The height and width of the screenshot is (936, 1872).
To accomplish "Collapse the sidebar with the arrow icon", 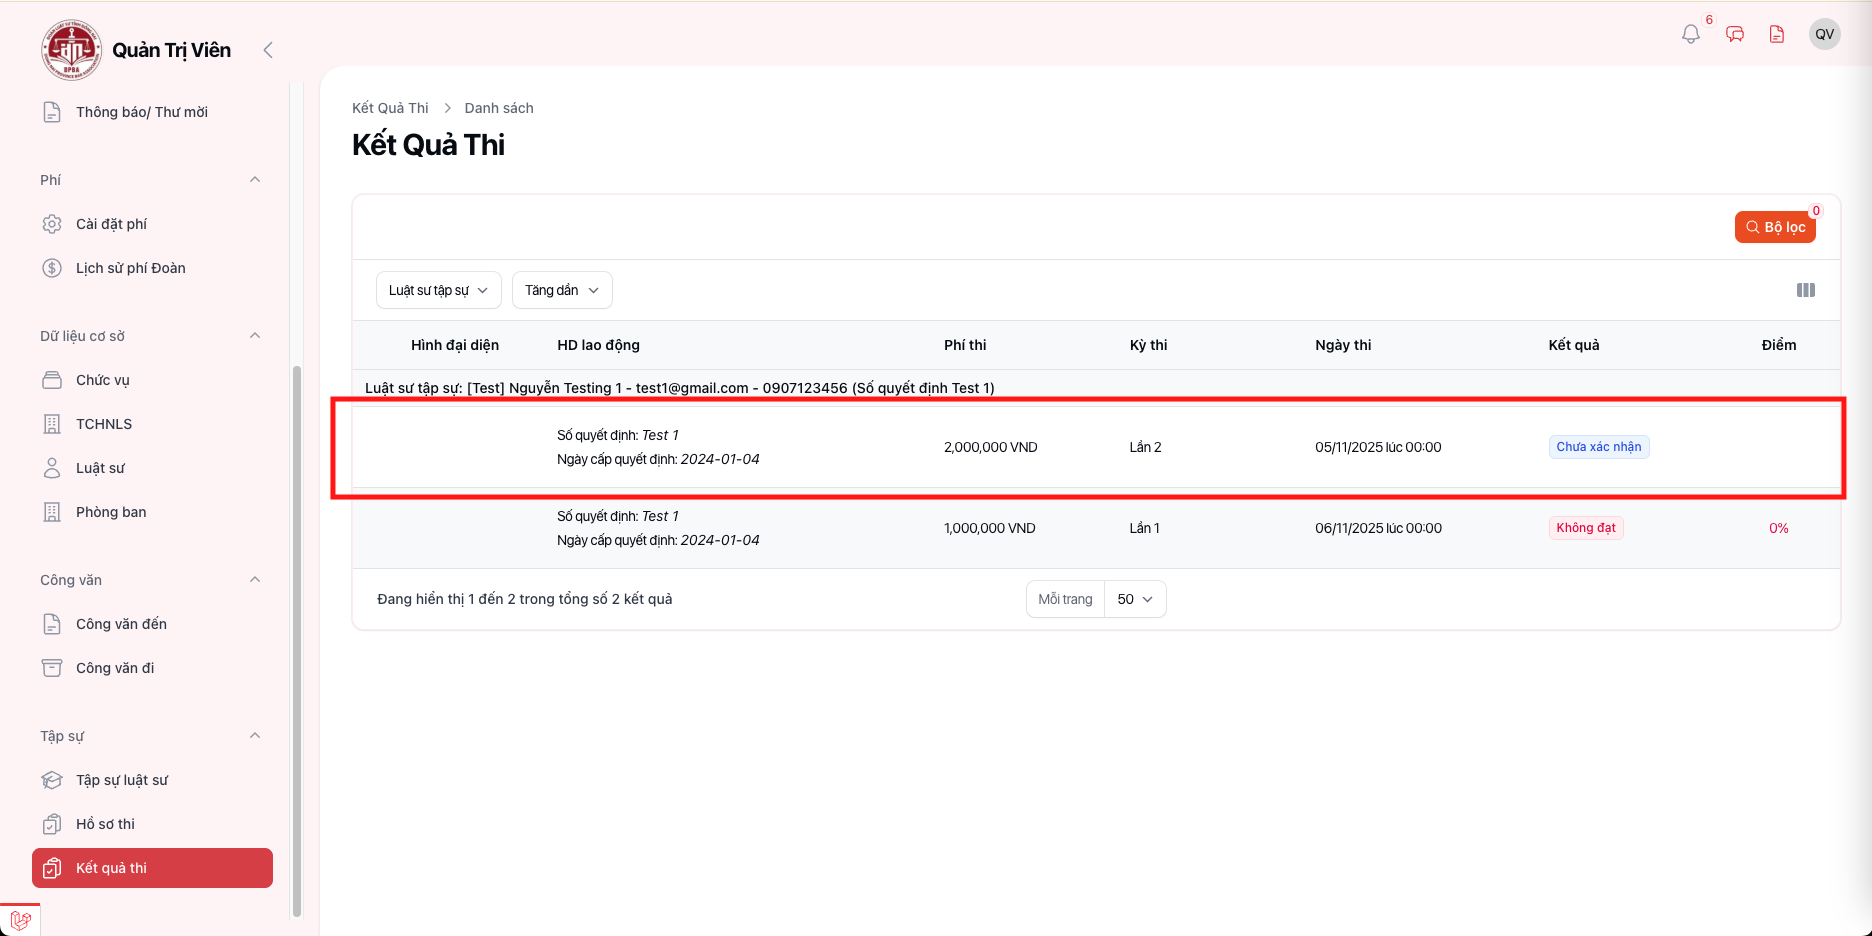I will pos(268,50).
